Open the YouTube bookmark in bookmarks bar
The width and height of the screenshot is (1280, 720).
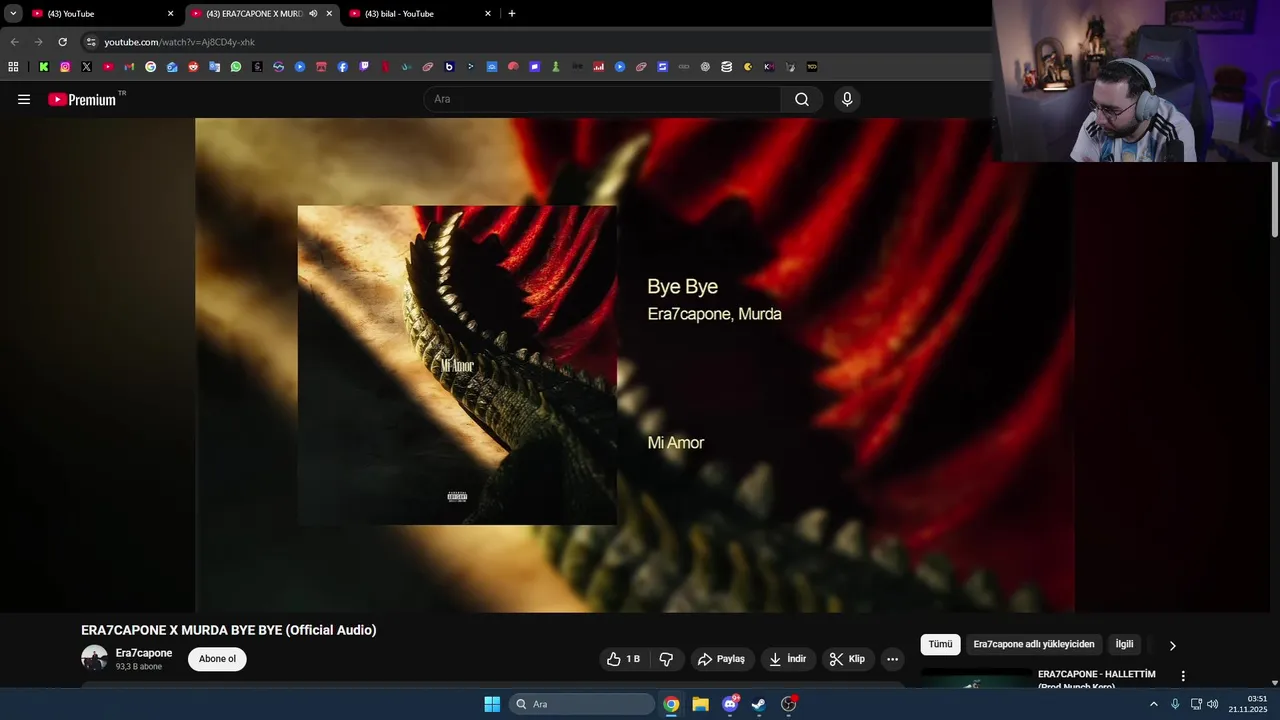(108, 67)
